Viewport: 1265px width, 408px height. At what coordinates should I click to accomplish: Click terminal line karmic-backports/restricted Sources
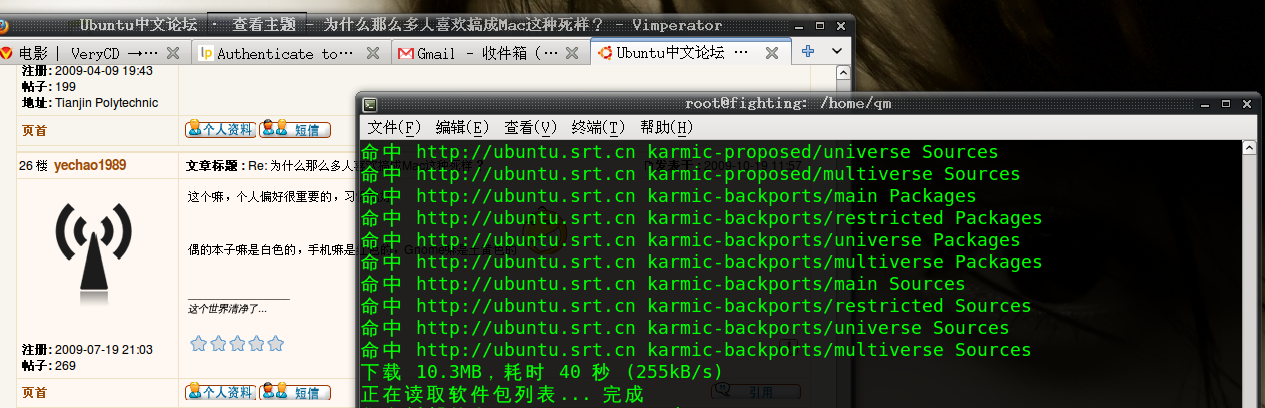click(696, 306)
